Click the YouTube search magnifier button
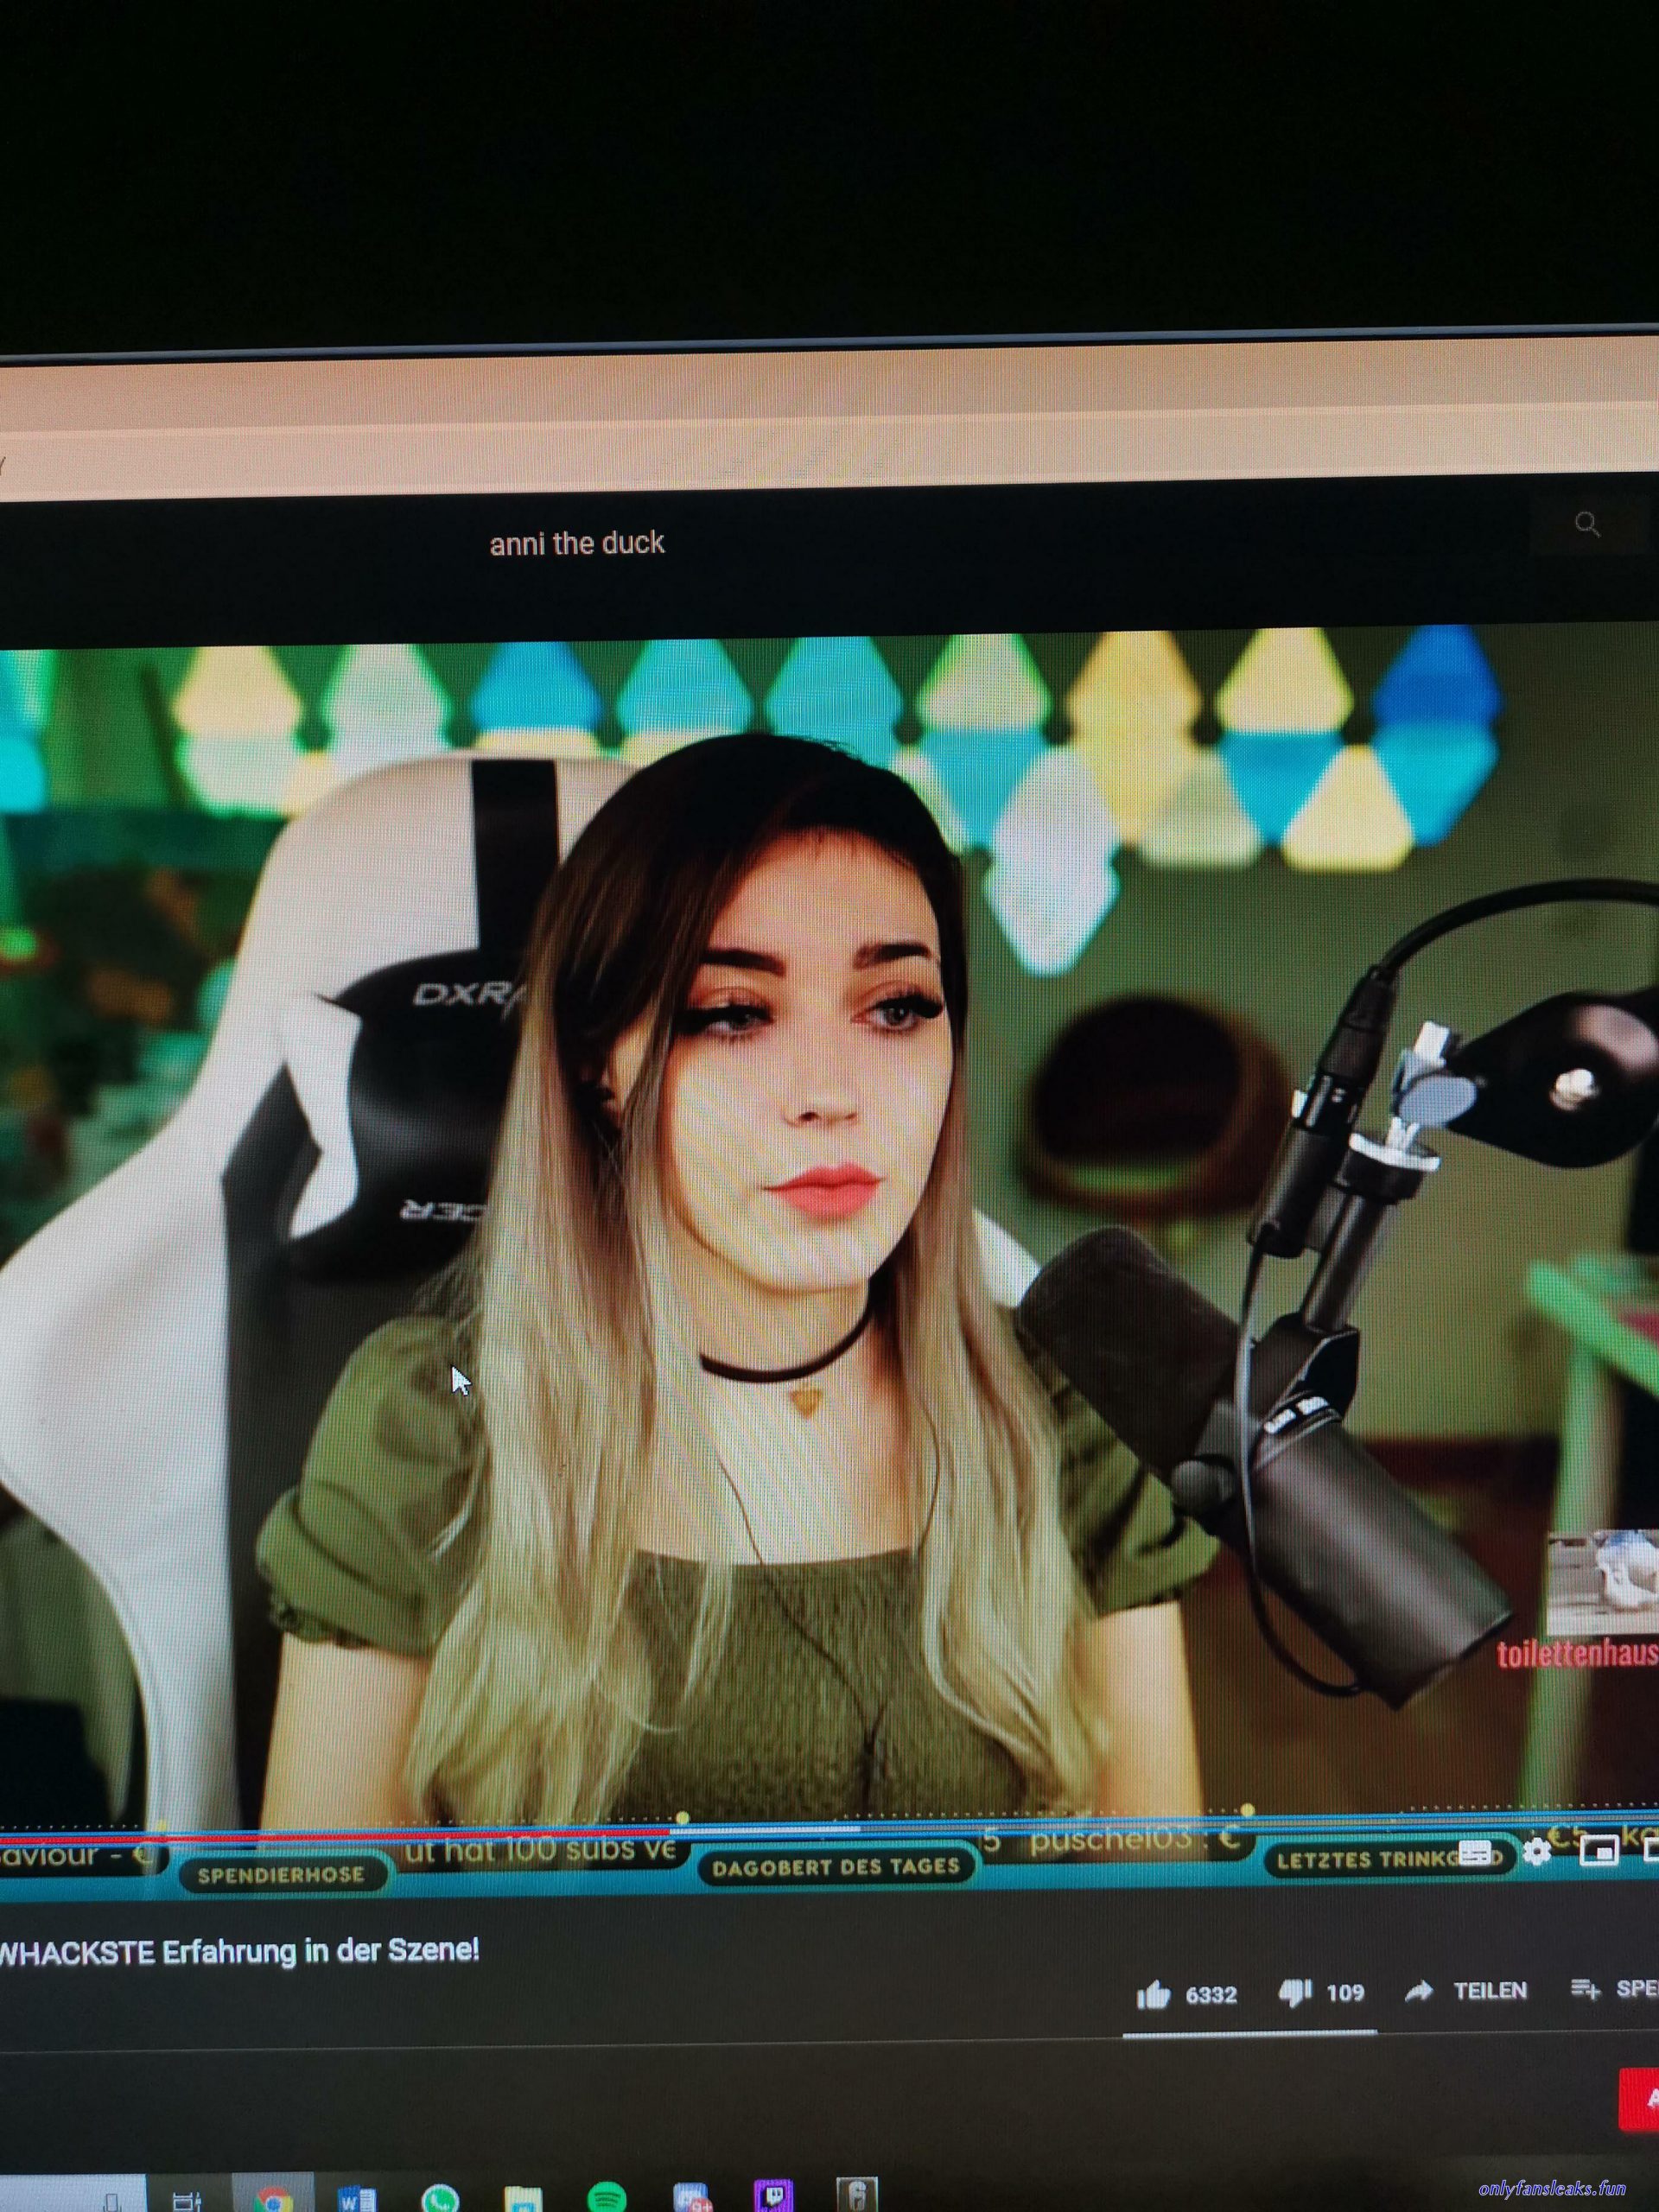Screen dimensions: 1659x2212 point(1587,524)
